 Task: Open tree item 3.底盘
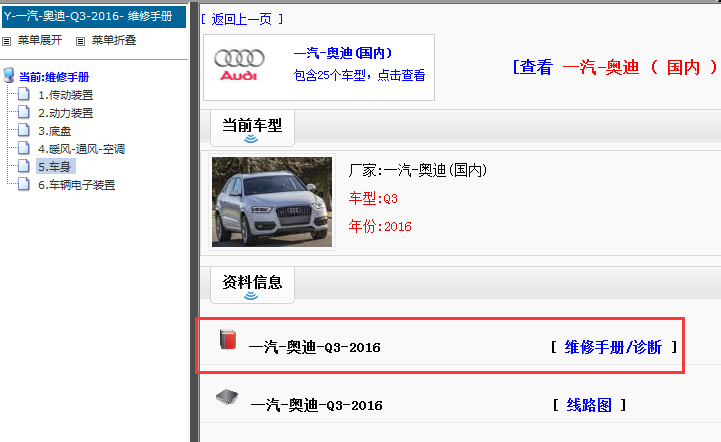55,131
